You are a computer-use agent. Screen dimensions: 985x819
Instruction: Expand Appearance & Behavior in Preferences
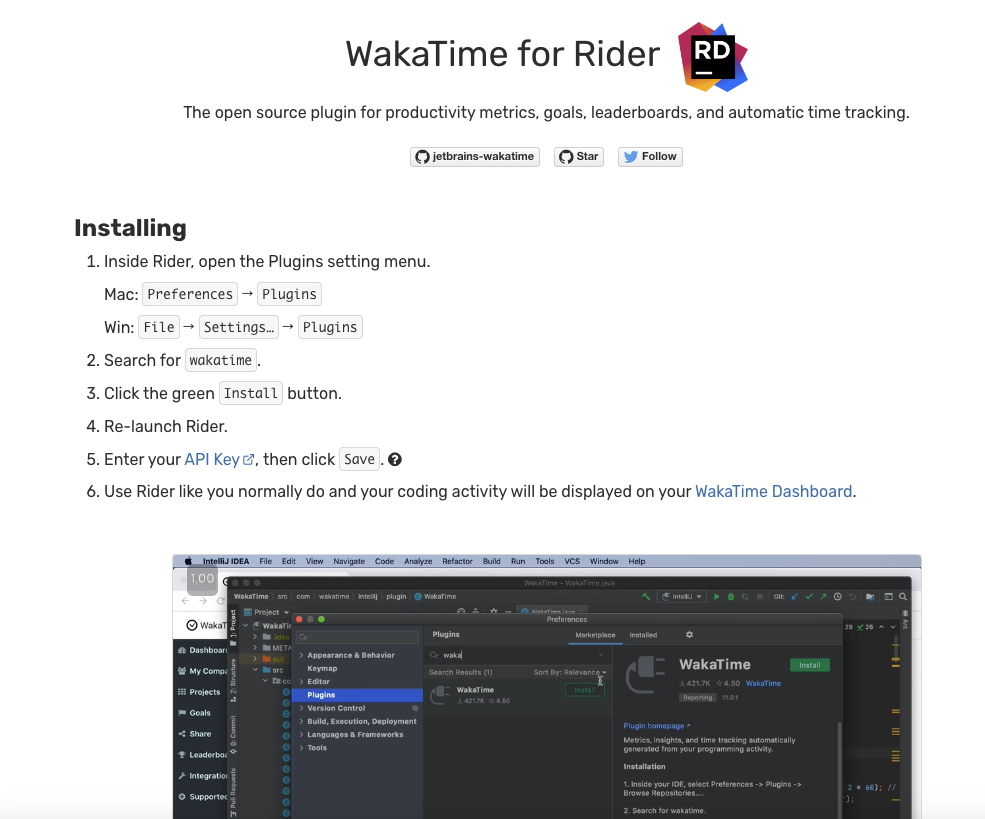[302, 655]
